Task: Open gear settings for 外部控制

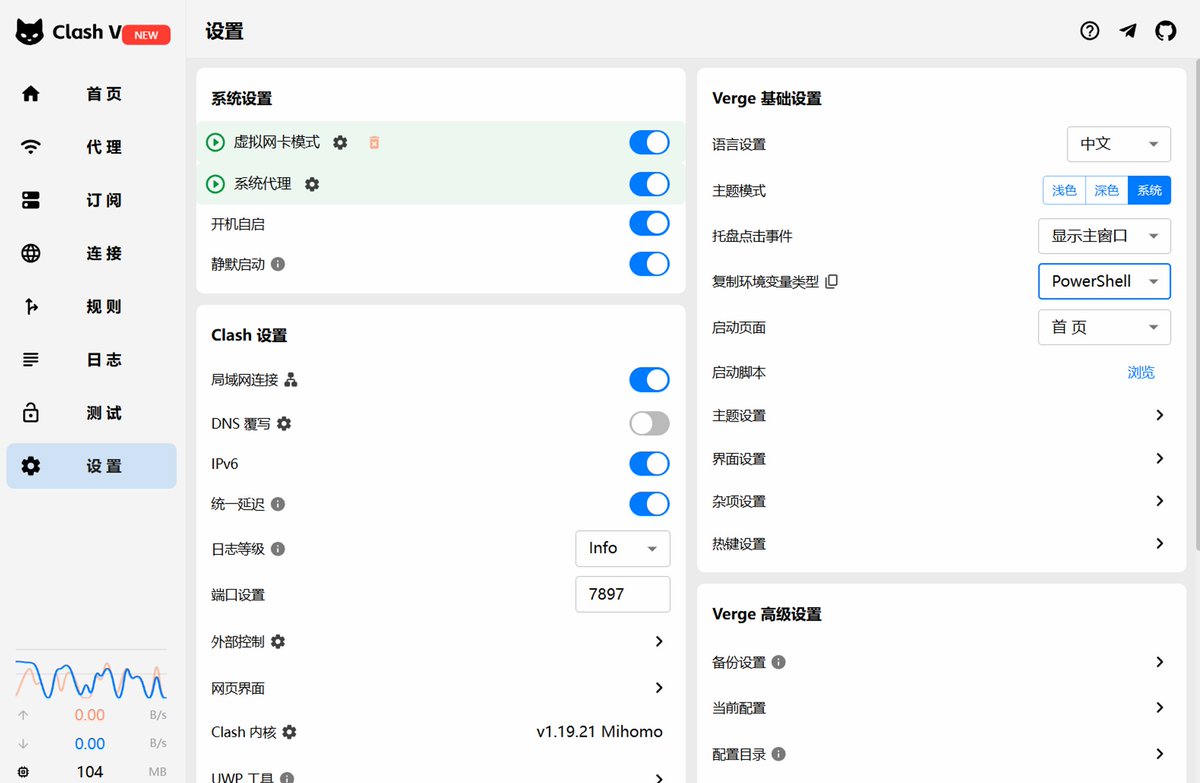Action: coord(278,641)
